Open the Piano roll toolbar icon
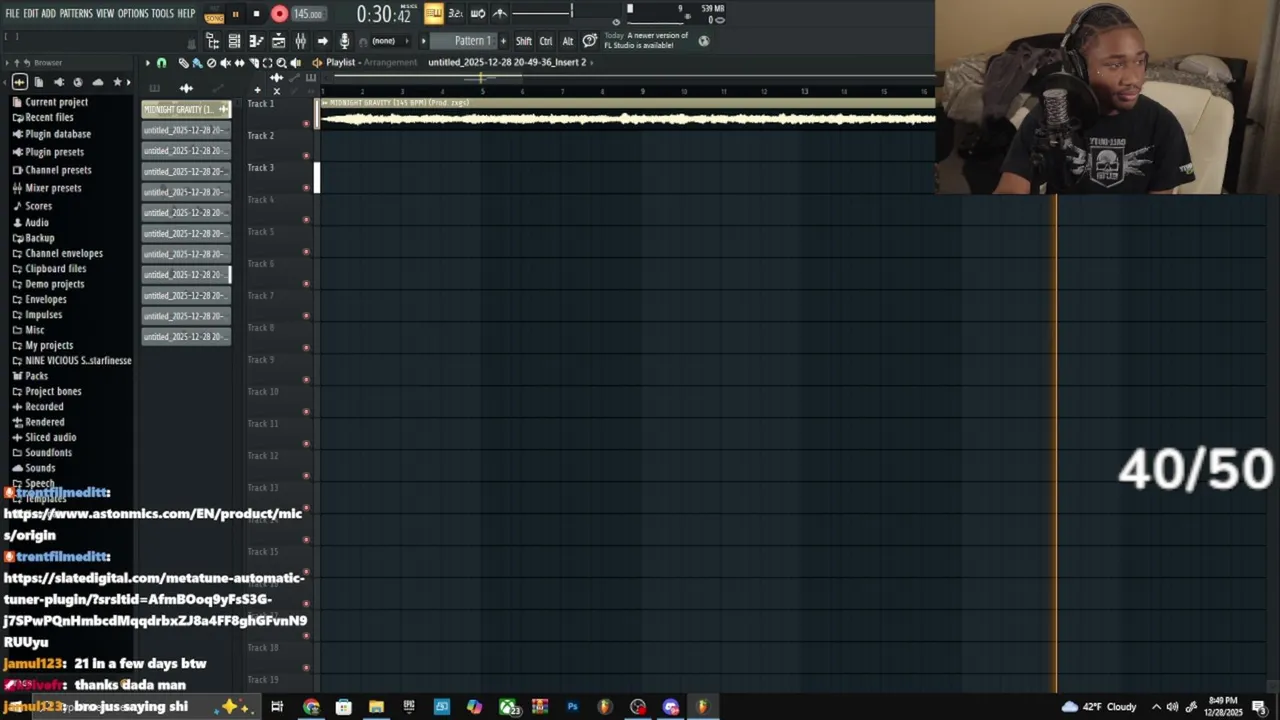The image size is (1280, 720). click(256, 41)
